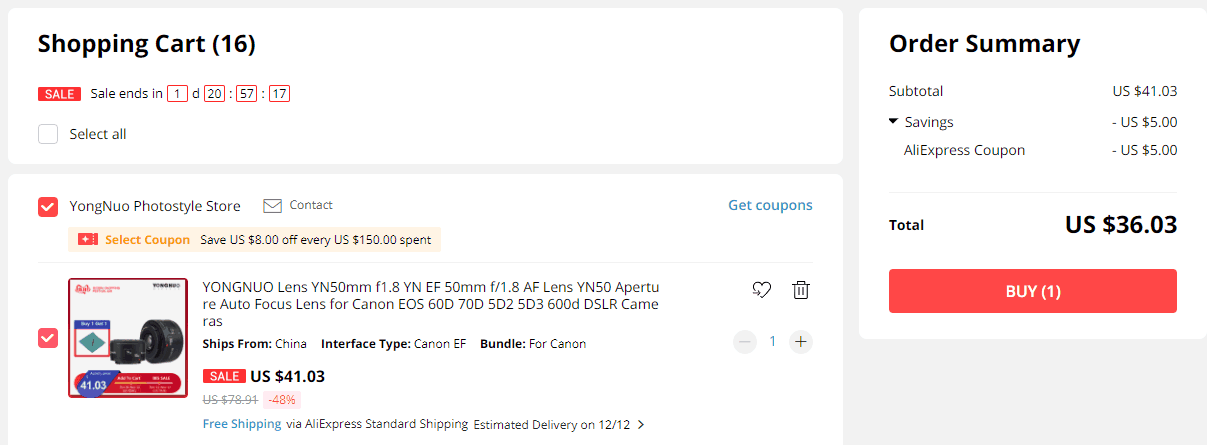This screenshot has width=1207, height=445.
Task: Click the envelope Contact icon
Action: pyautogui.click(x=272, y=205)
